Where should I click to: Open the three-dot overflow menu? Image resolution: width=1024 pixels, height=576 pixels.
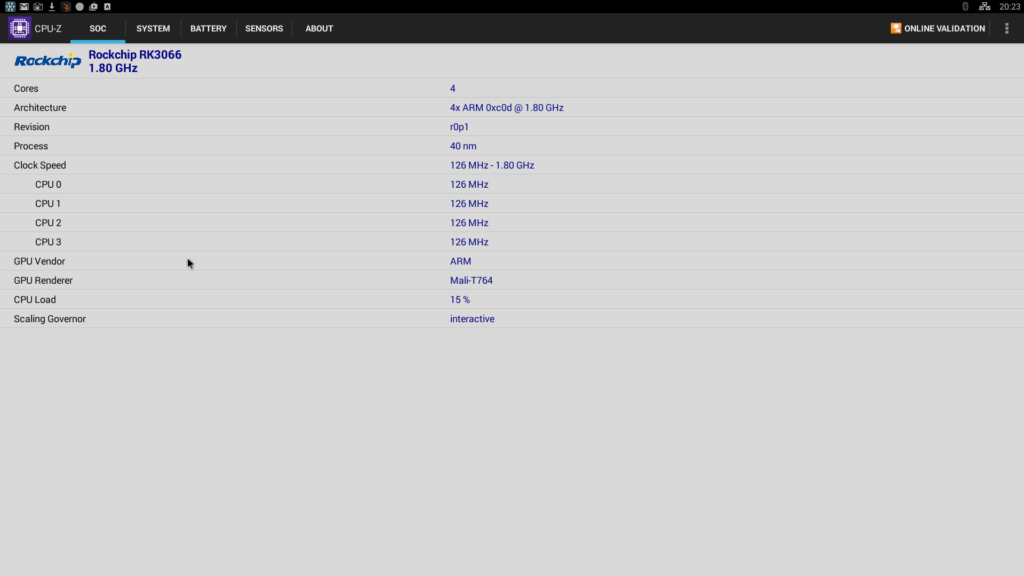click(1006, 28)
